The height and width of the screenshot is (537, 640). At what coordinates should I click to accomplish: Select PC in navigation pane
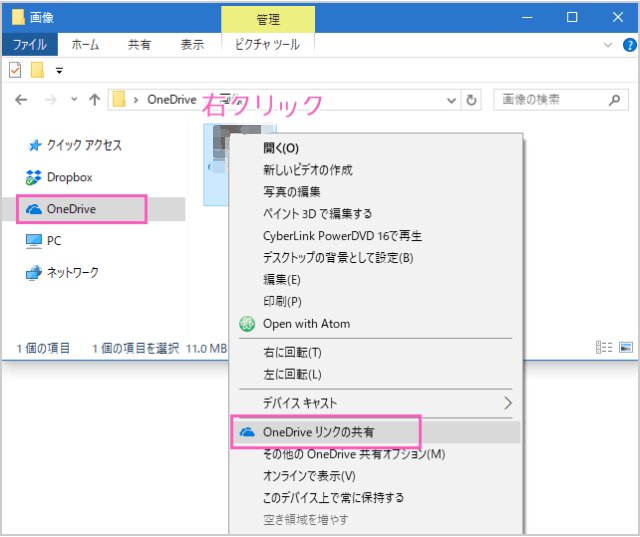click(44, 241)
